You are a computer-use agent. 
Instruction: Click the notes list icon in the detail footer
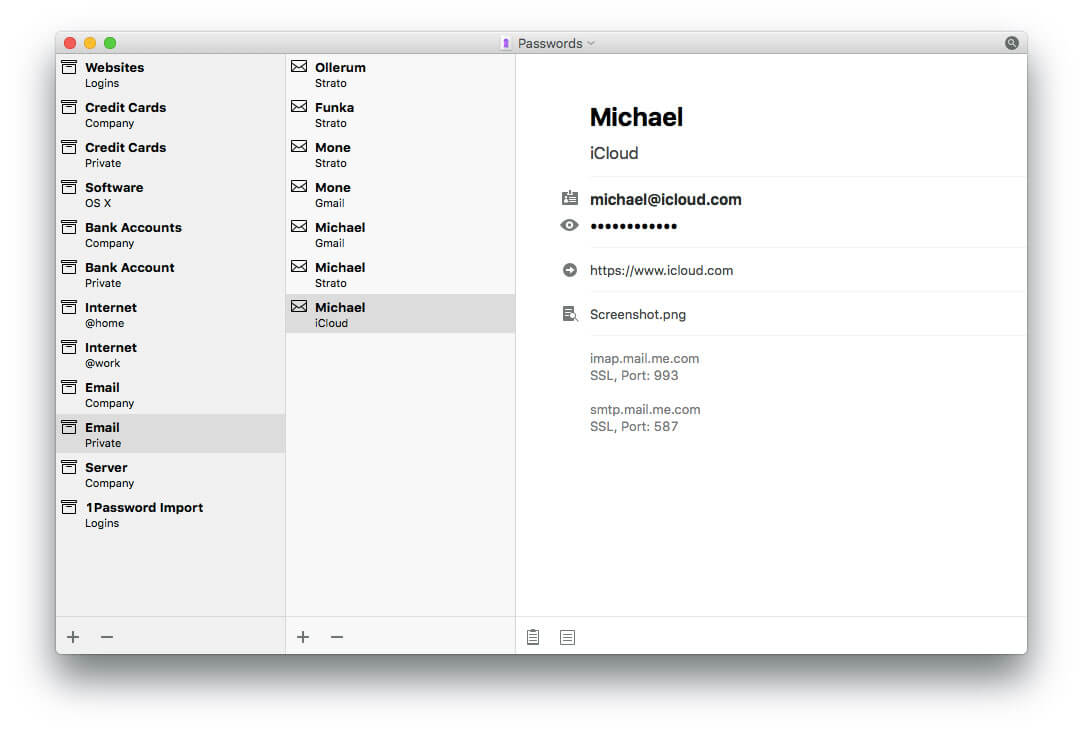(x=567, y=637)
